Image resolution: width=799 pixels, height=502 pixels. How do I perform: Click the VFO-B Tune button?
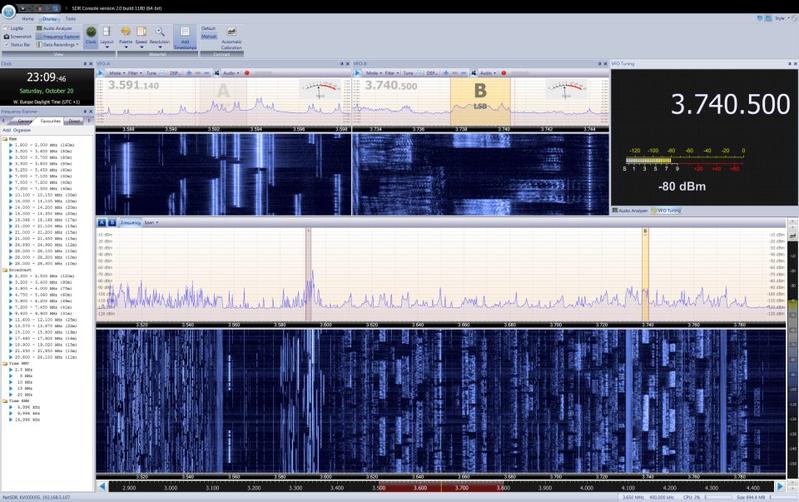click(408, 73)
